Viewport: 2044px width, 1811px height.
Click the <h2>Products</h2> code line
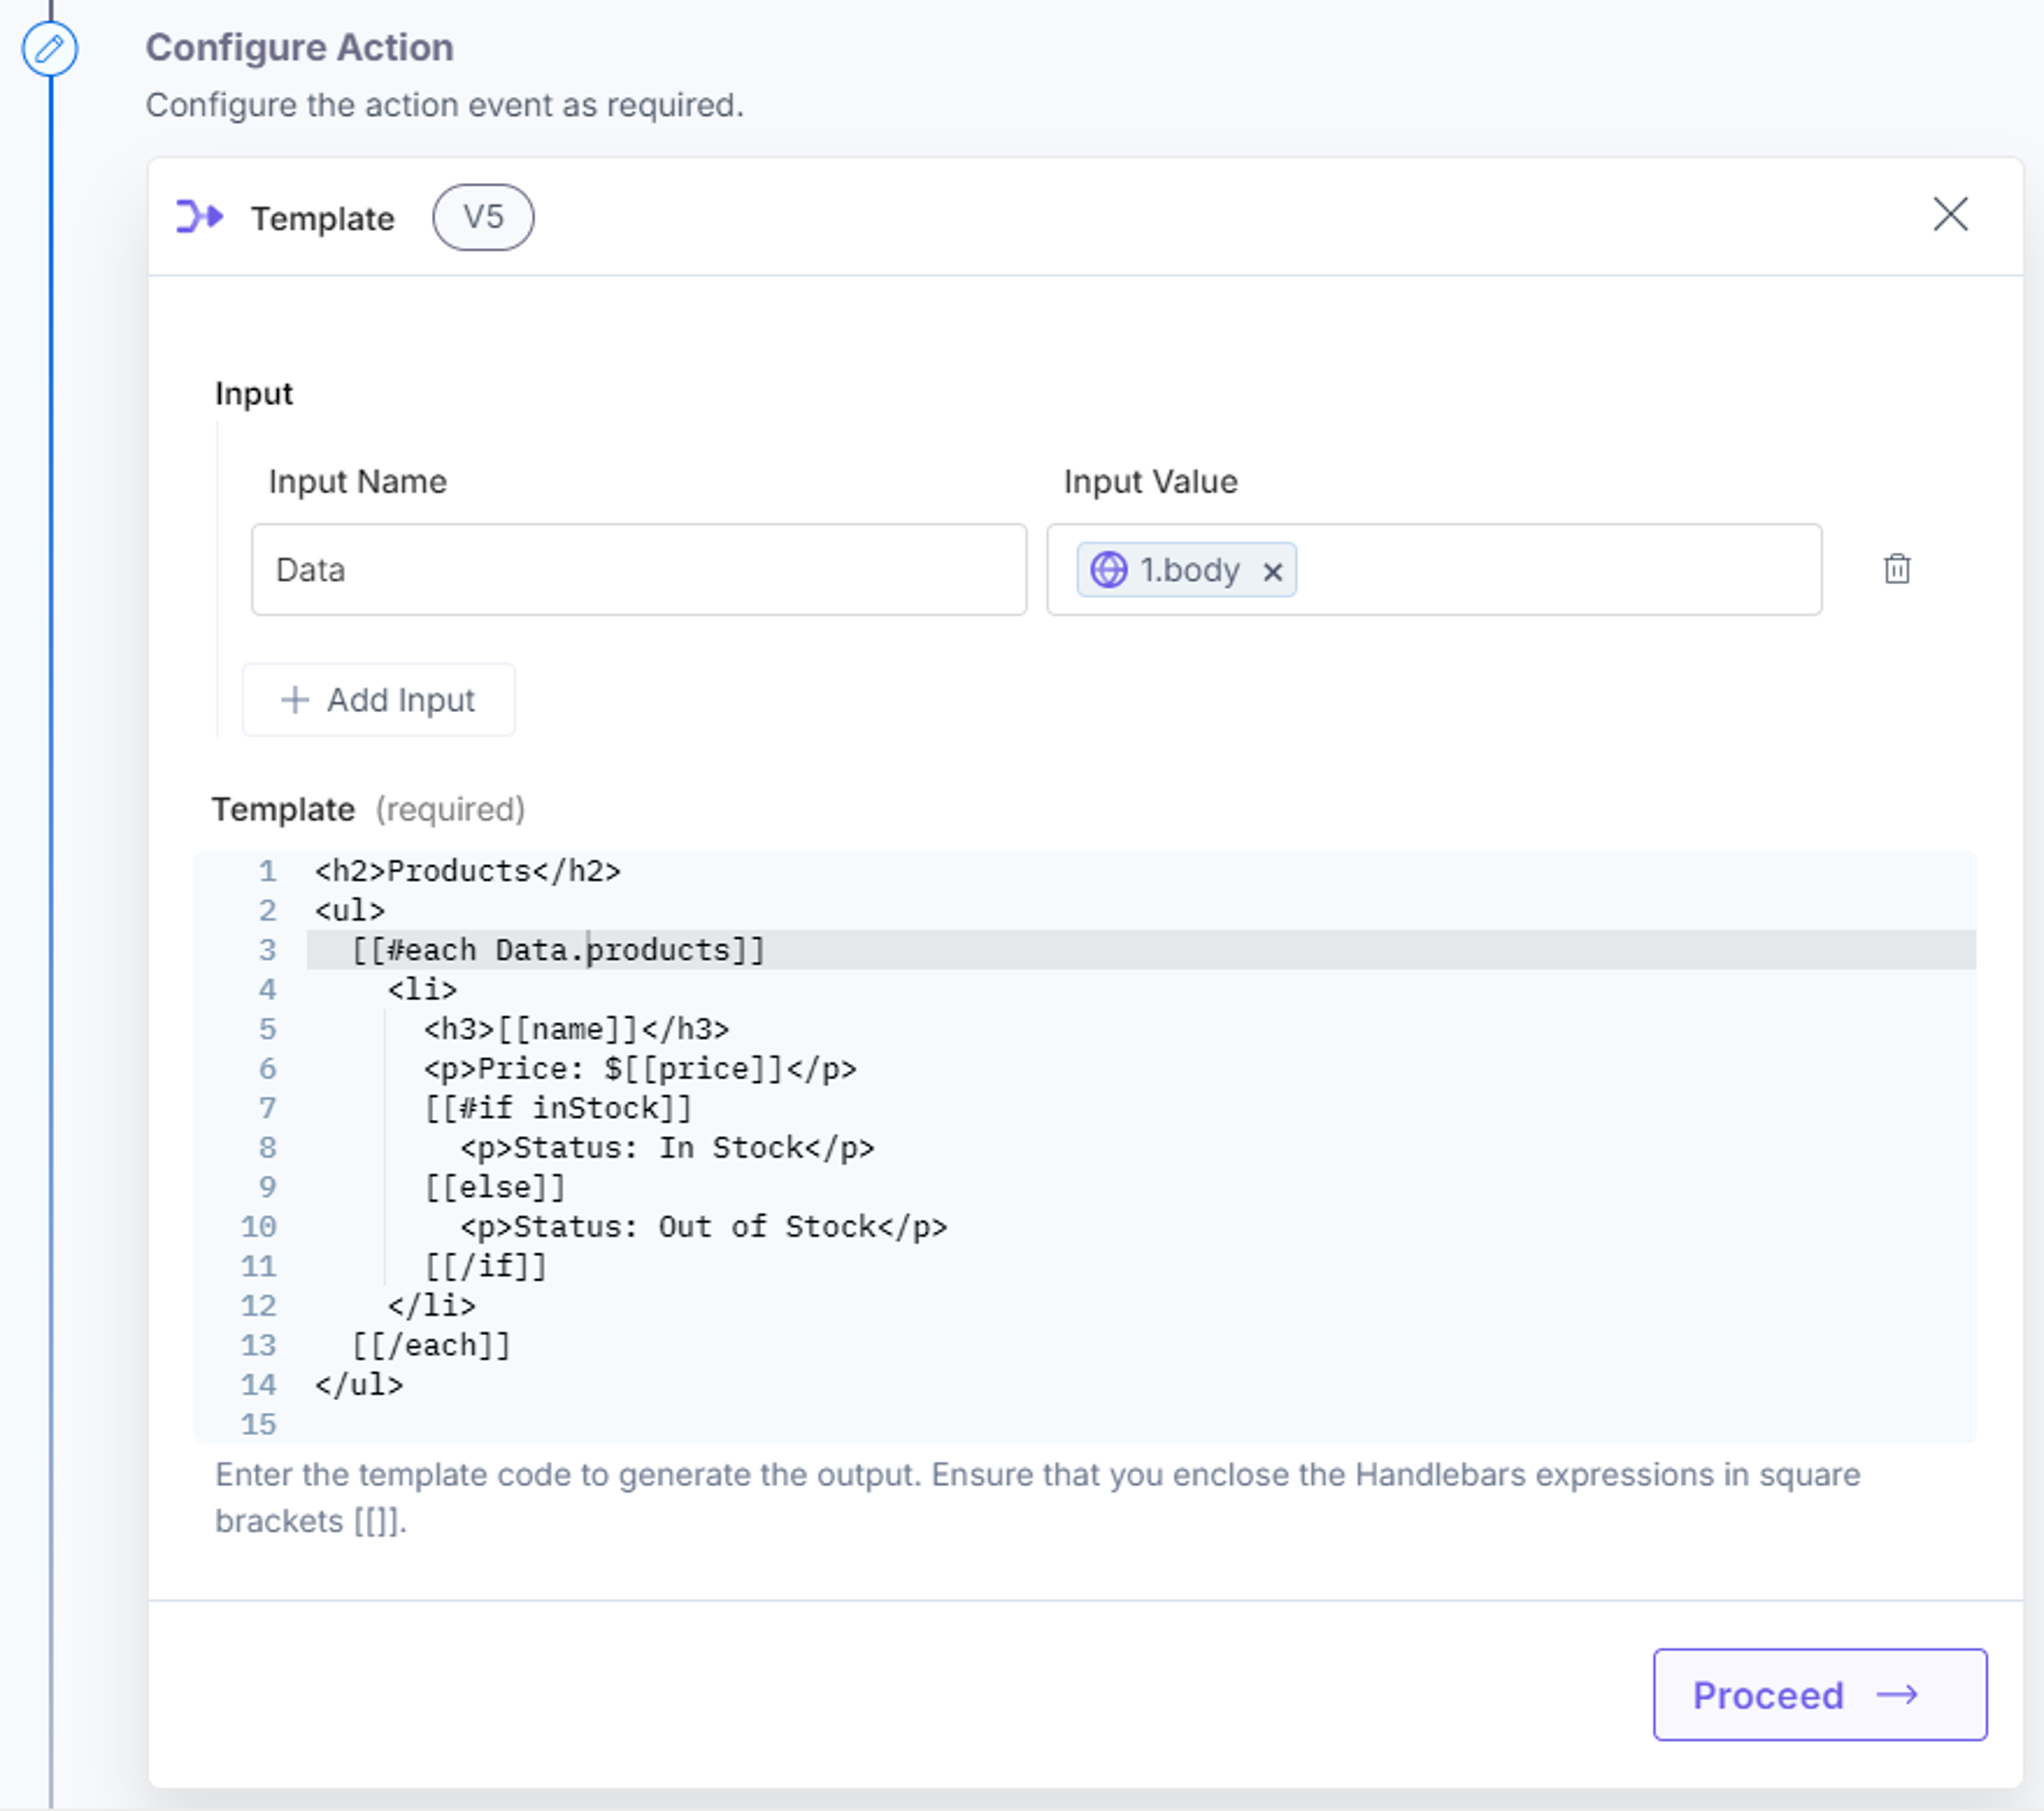467,871
